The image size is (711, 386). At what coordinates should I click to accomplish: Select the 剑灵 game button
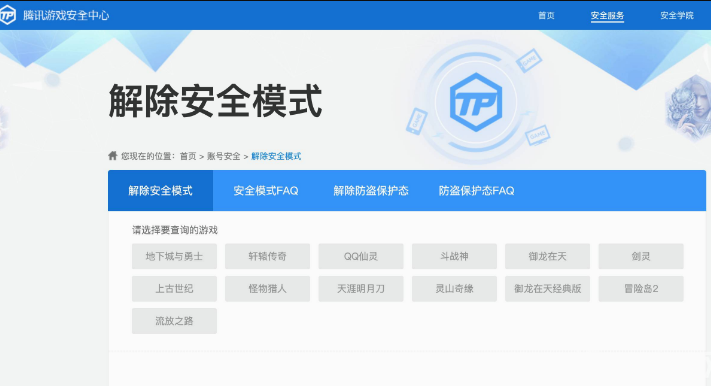tap(641, 256)
